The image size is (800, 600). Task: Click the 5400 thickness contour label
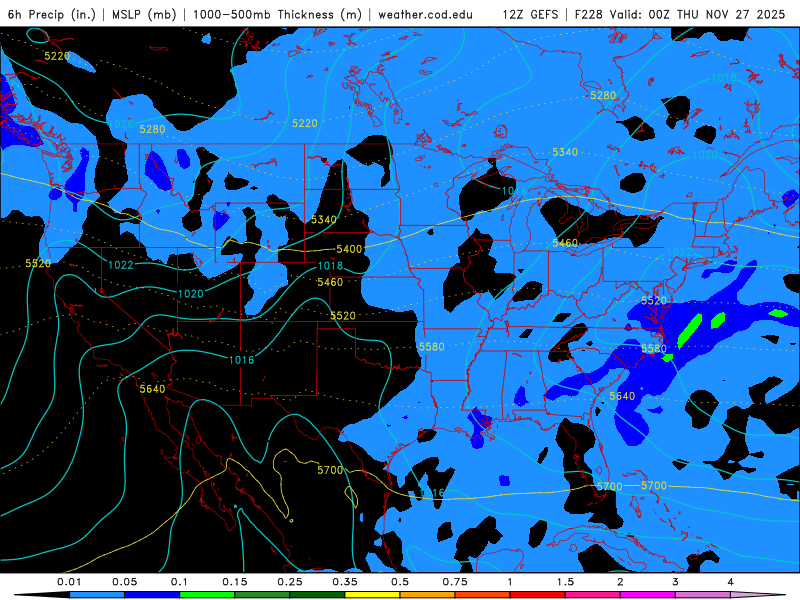349,249
